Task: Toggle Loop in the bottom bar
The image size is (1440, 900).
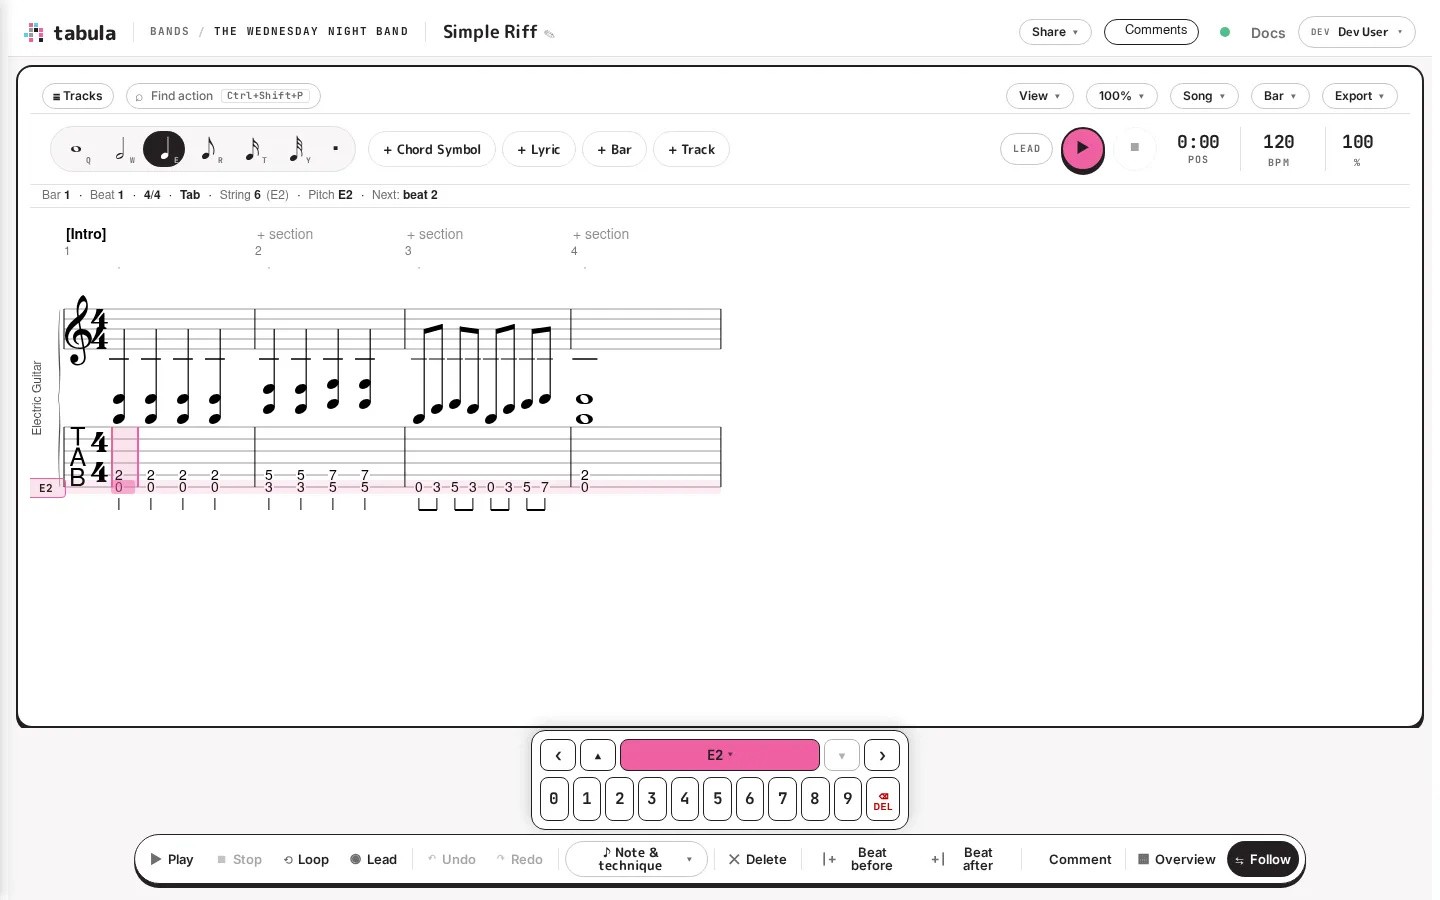Action: (306, 860)
